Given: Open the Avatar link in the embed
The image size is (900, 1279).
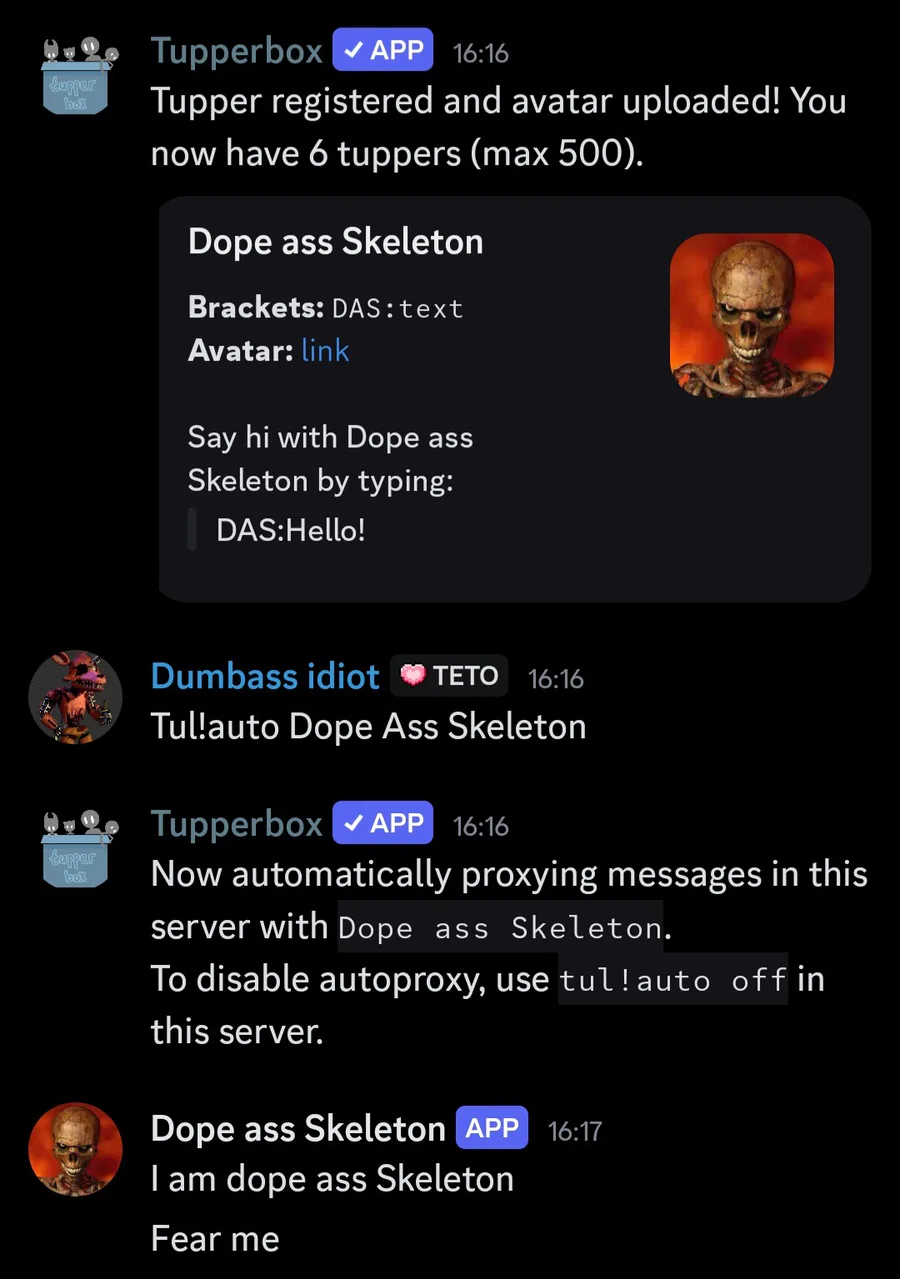Looking at the screenshot, I should coord(325,350).
